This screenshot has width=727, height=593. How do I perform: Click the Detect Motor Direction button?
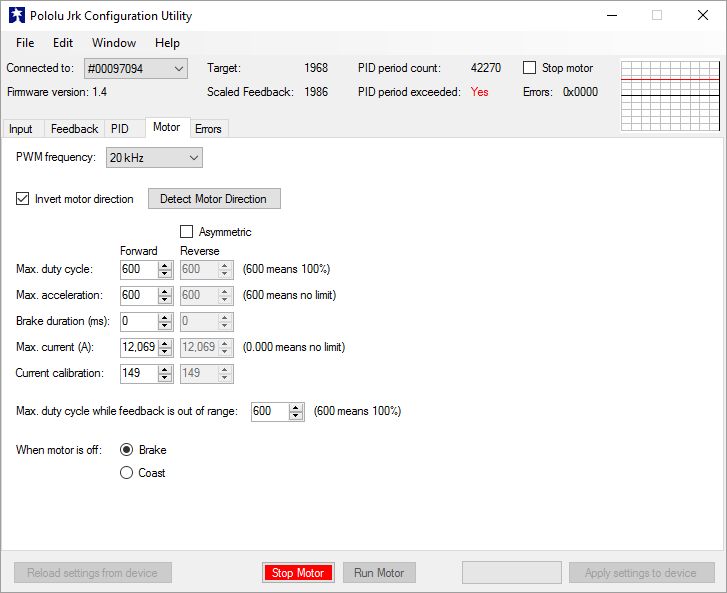213,199
